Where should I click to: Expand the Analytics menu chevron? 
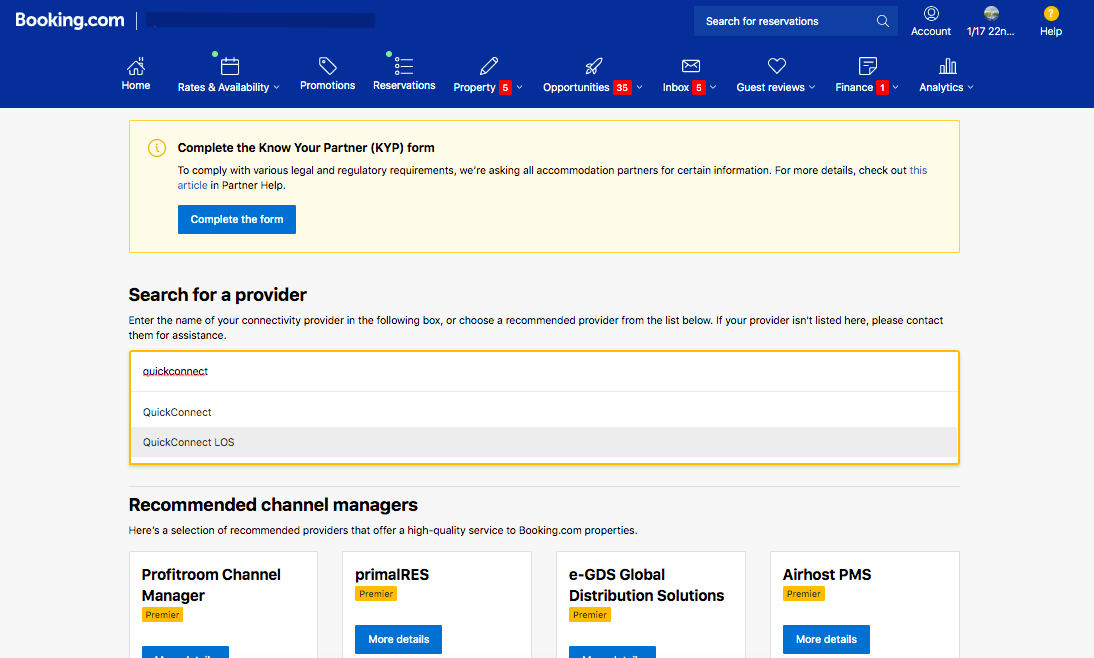[970, 87]
